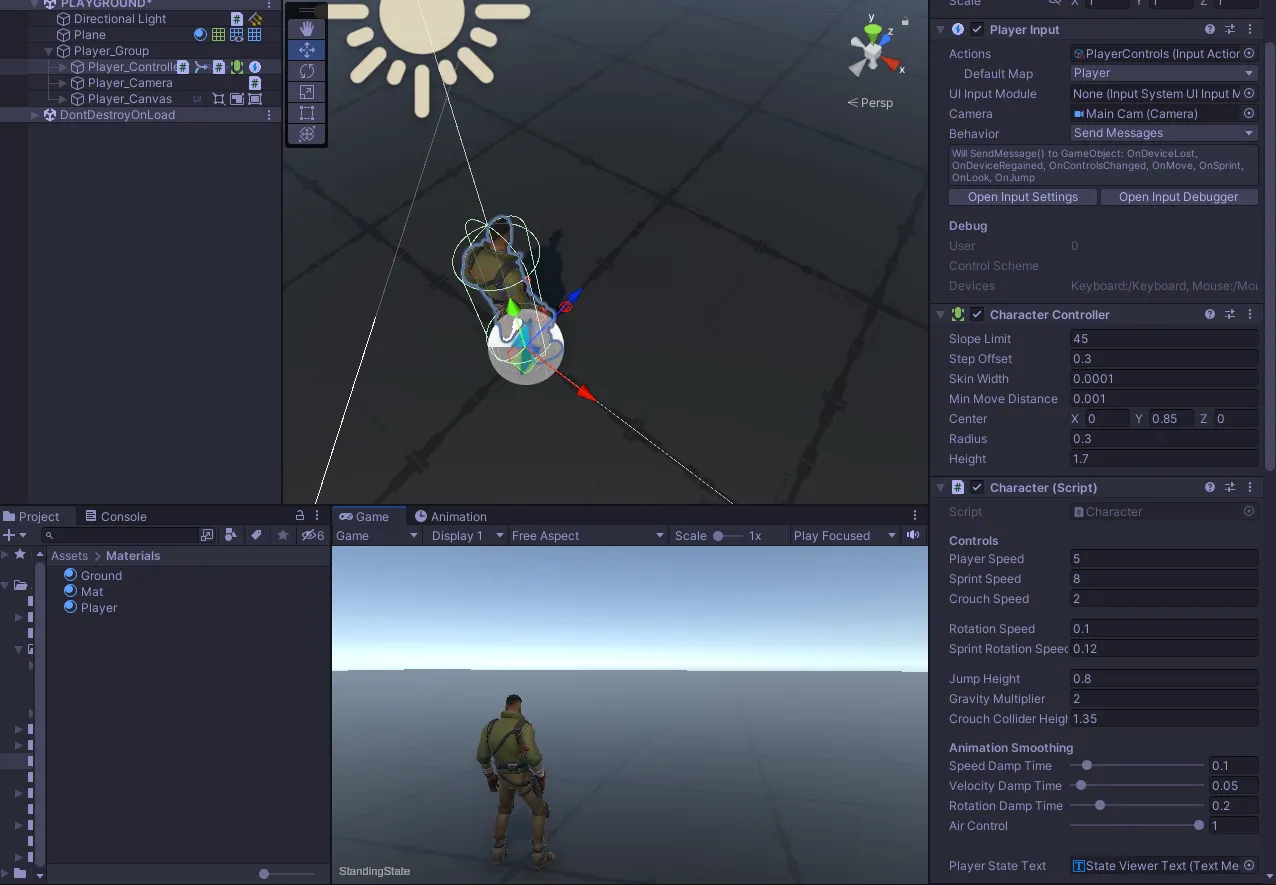The width and height of the screenshot is (1276, 885).
Task: Open the Game view mode dropdown
Action: tap(377, 535)
